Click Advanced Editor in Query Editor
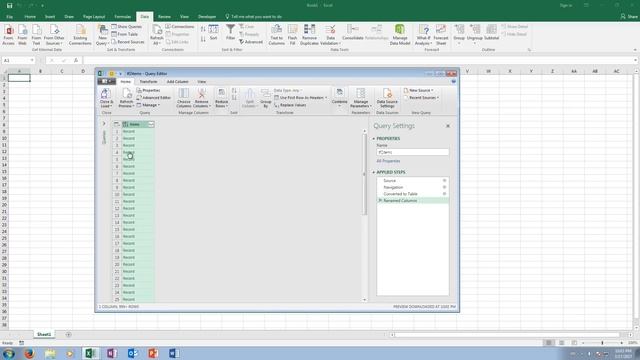The height and width of the screenshot is (360, 640). [x=153, y=98]
